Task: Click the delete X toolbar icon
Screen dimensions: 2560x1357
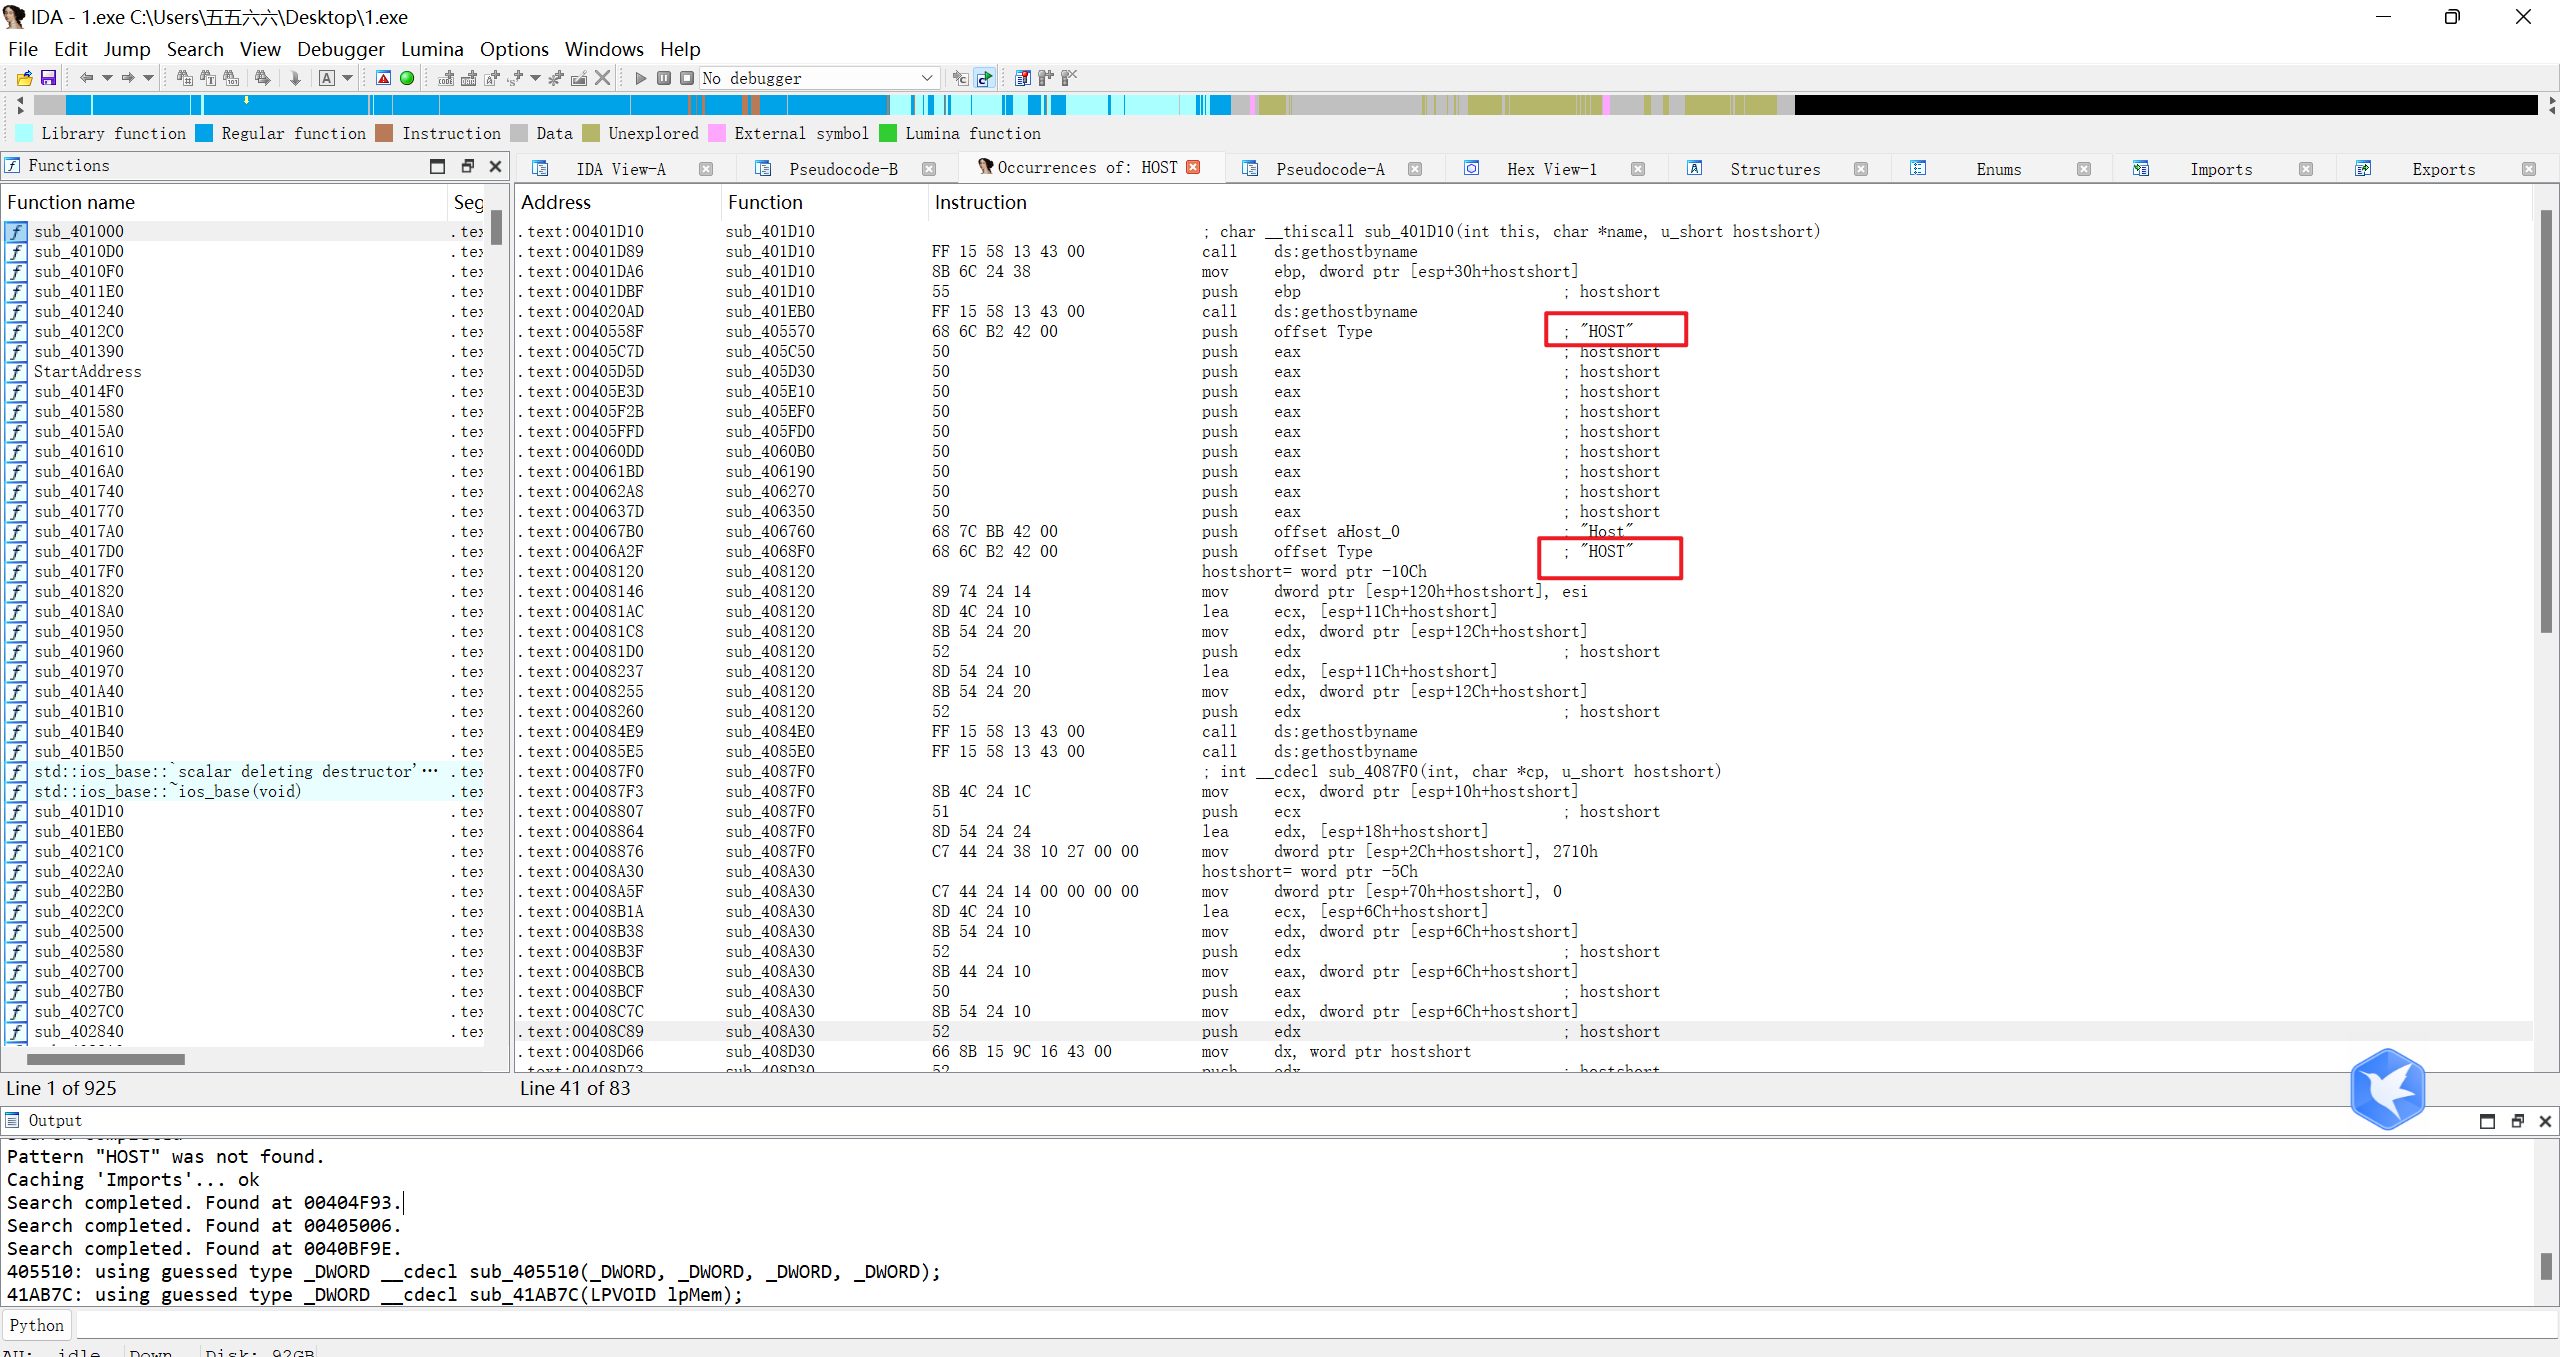Action: (x=602, y=78)
